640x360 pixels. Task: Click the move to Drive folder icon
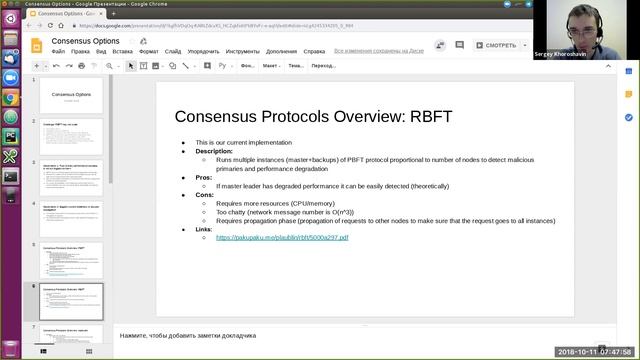click(143, 41)
